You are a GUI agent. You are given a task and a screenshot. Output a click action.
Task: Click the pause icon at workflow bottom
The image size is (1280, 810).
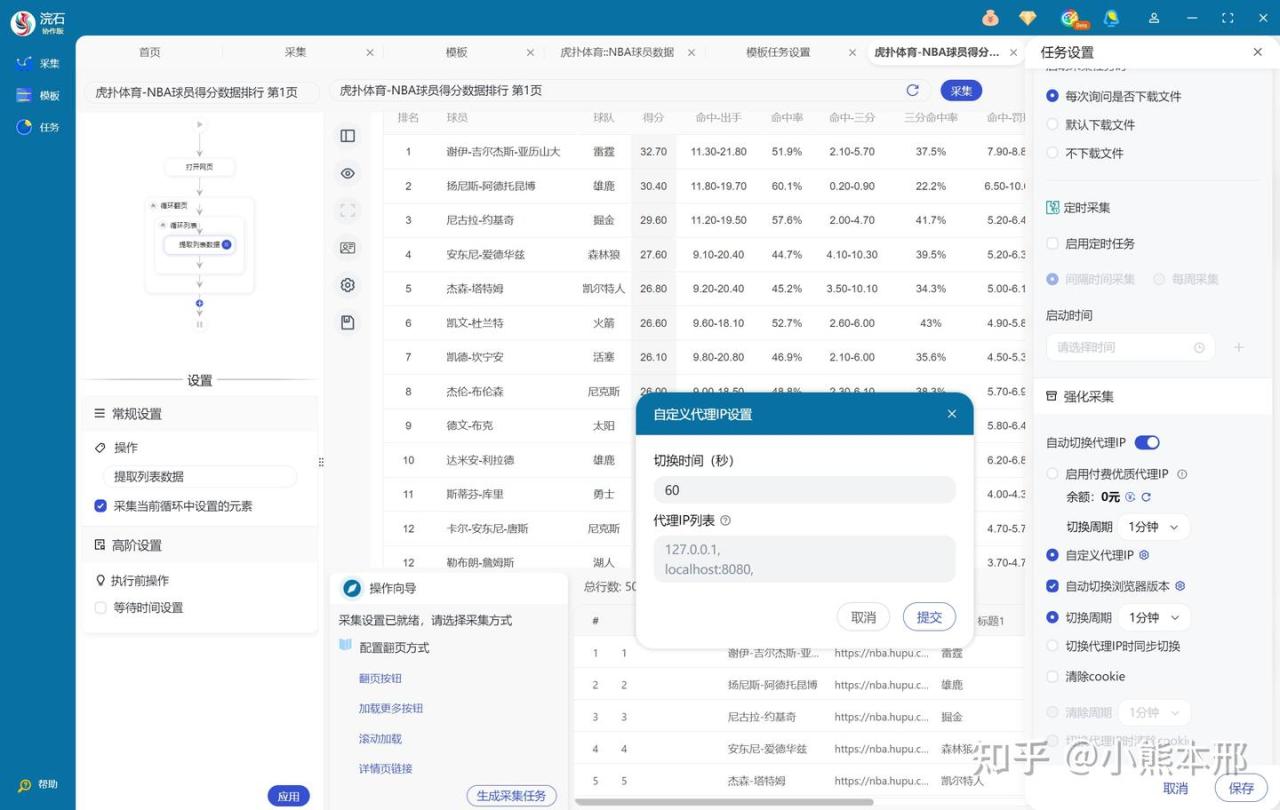pos(199,324)
